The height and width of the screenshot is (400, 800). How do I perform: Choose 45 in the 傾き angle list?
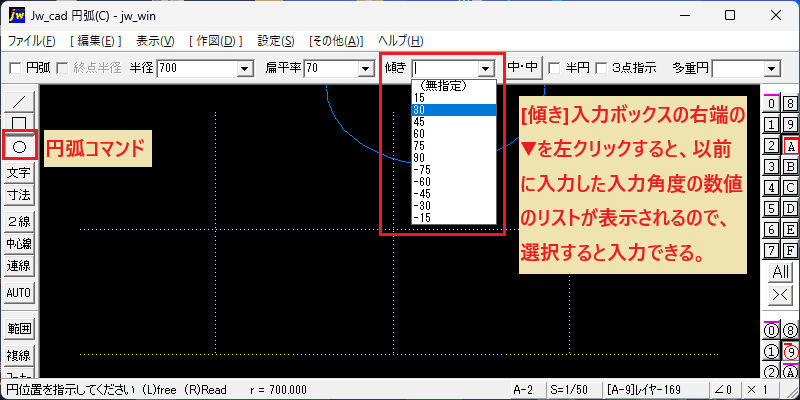454,122
